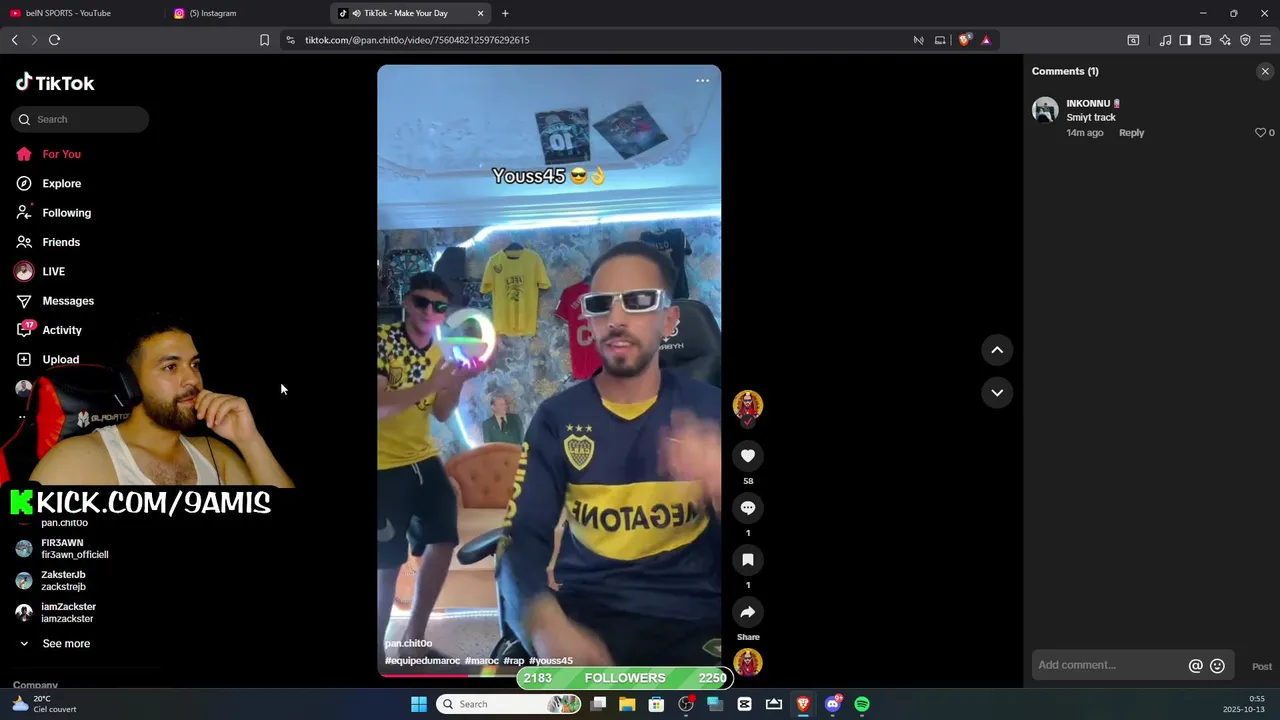Open INKONNU's profile avatar in comments
1280x720 pixels.
(x=1045, y=110)
